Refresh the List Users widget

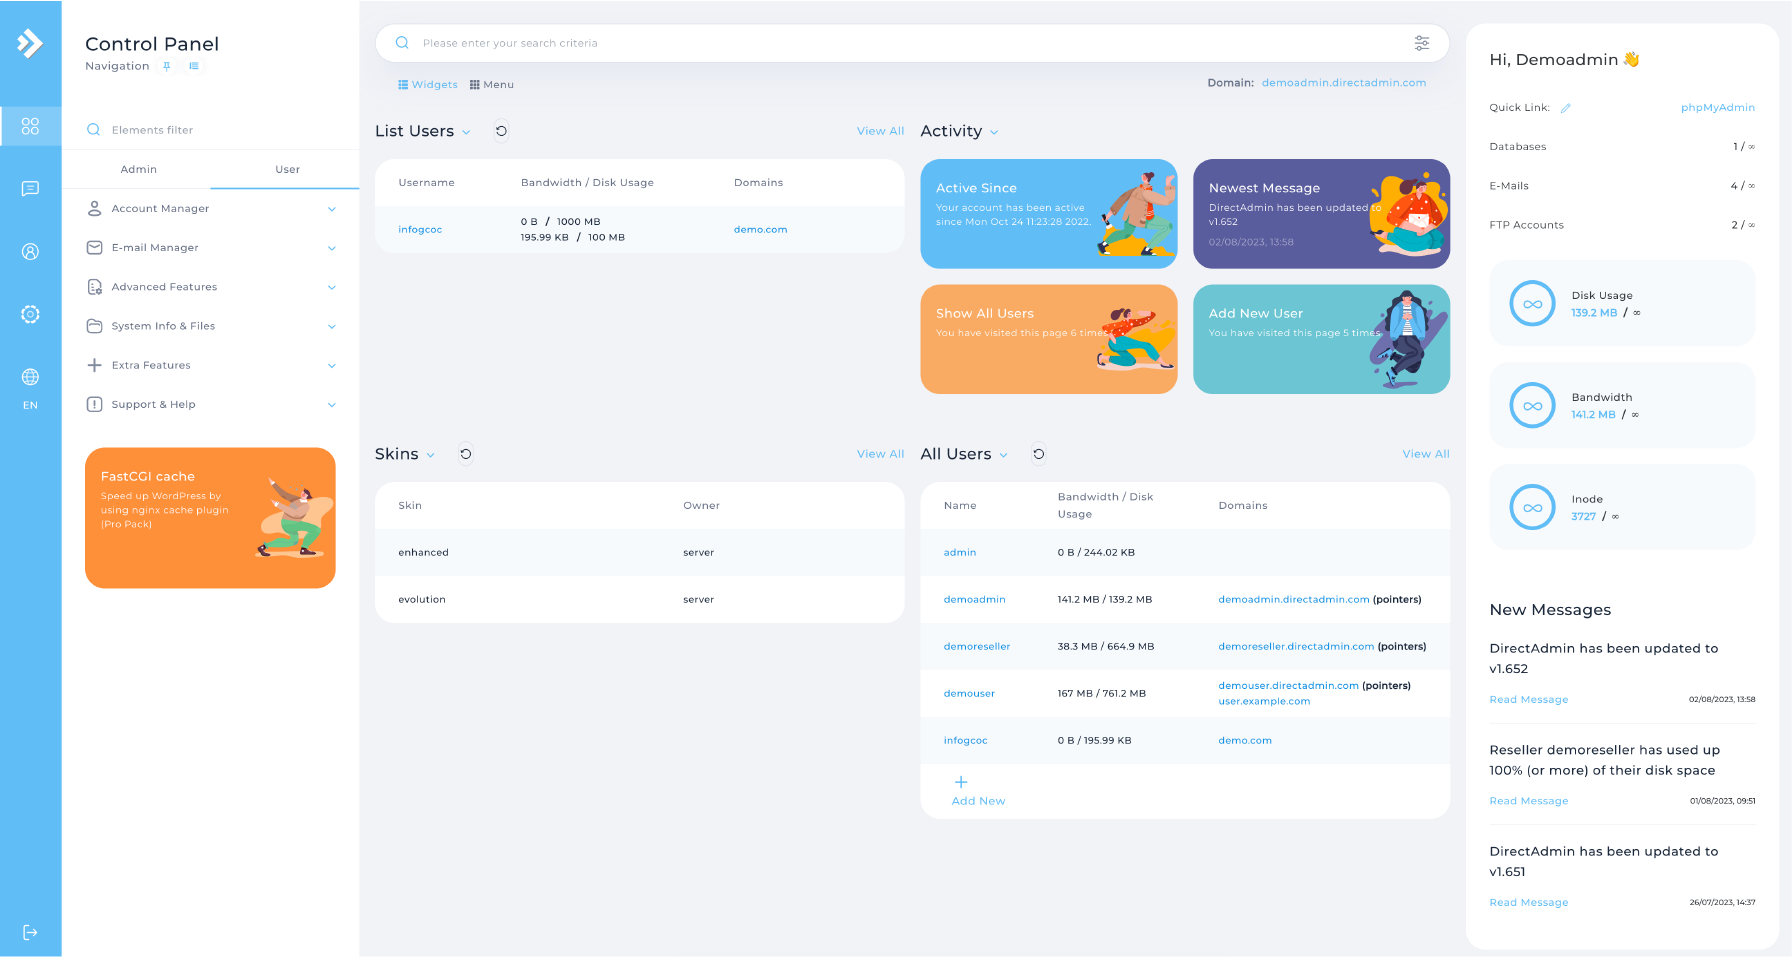501,131
